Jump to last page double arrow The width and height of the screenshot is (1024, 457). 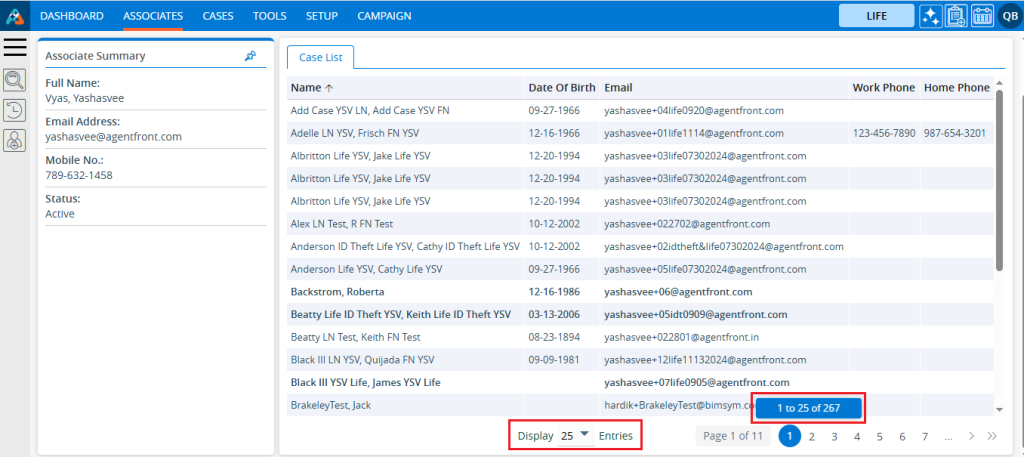[992, 436]
